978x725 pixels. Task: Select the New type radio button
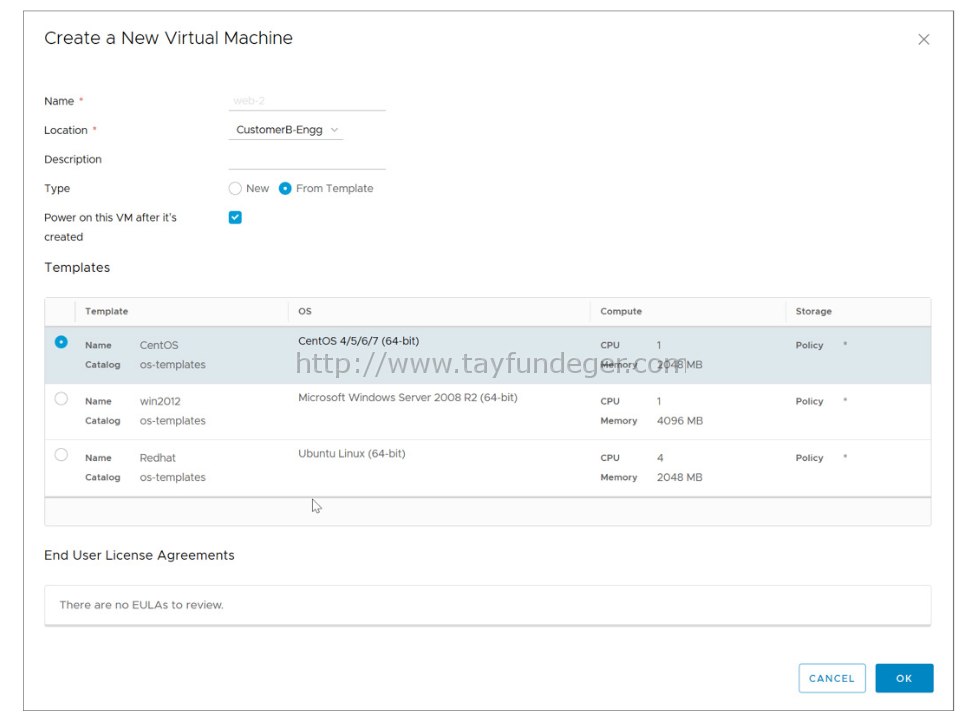pos(235,188)
